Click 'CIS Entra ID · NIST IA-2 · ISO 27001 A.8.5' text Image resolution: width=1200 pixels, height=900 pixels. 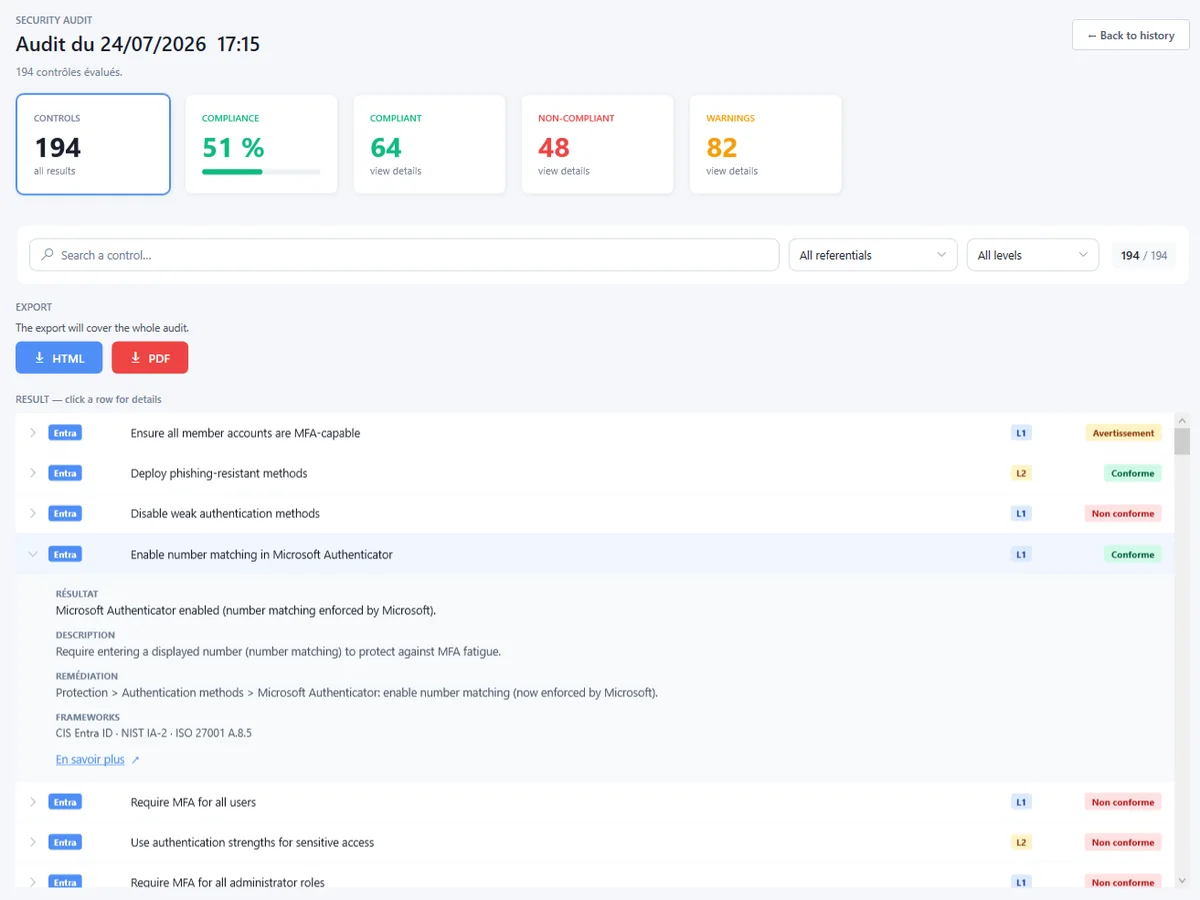tap(154, 733)
